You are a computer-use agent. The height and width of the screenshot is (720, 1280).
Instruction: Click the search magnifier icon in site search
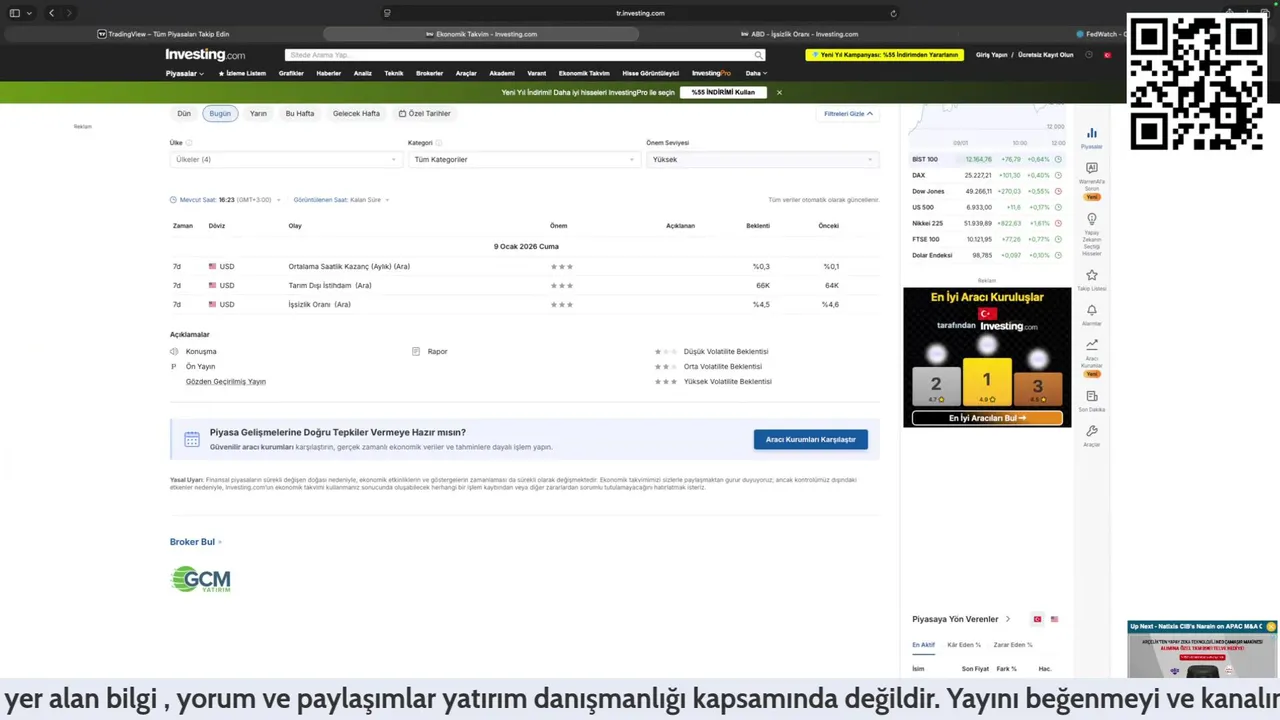coord(758,55)
